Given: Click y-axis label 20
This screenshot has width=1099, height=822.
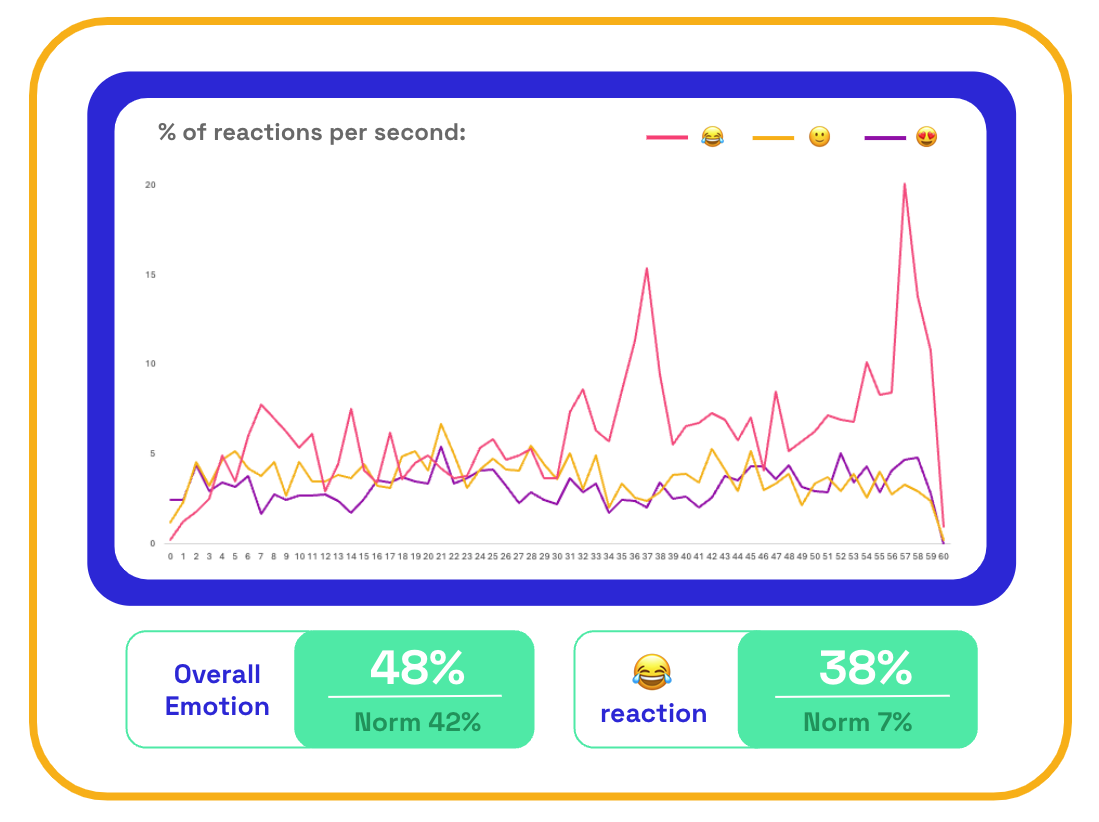Looking at the screenshot, I should point(150,185).
